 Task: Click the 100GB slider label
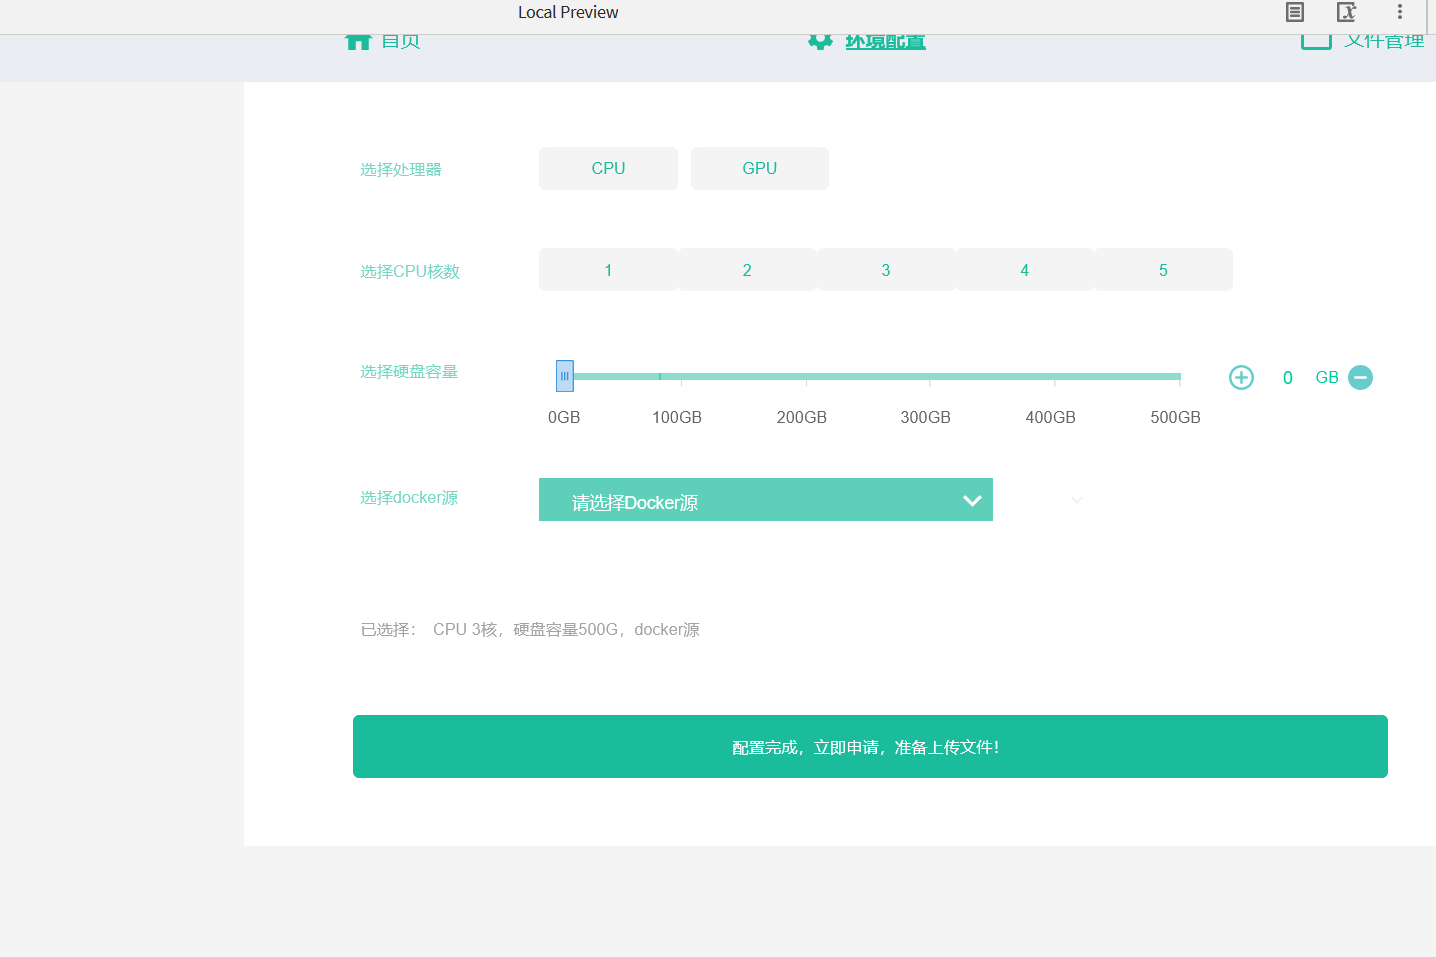coord(677,417)
